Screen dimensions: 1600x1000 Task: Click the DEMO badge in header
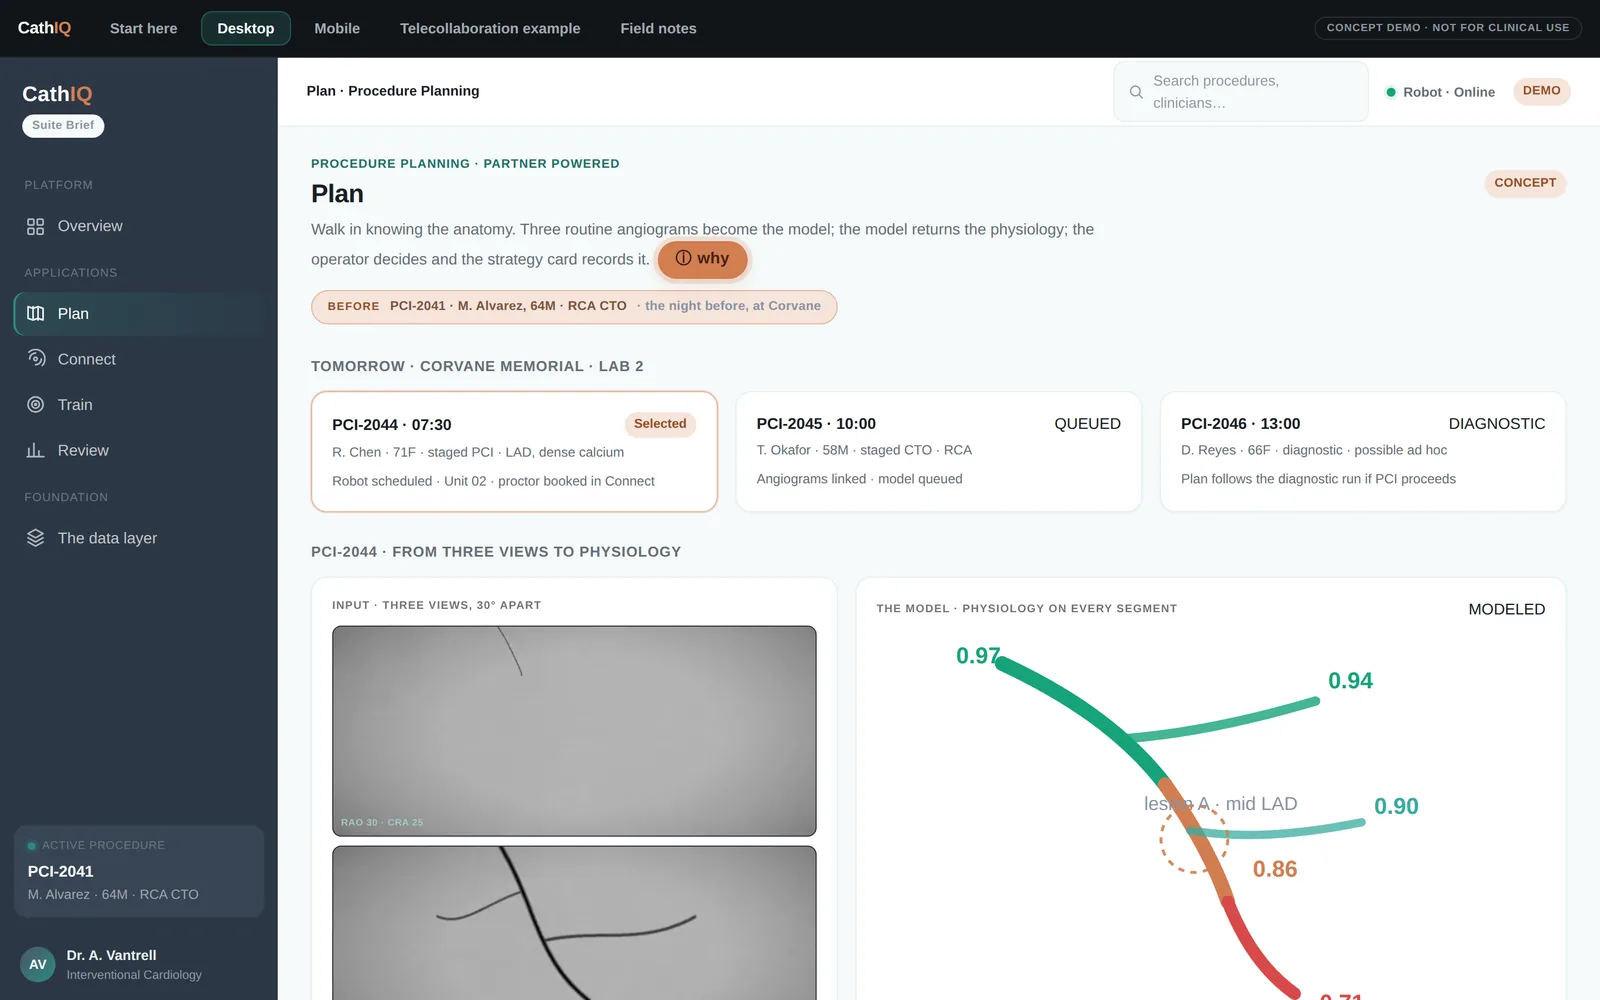click(1541, 91)
